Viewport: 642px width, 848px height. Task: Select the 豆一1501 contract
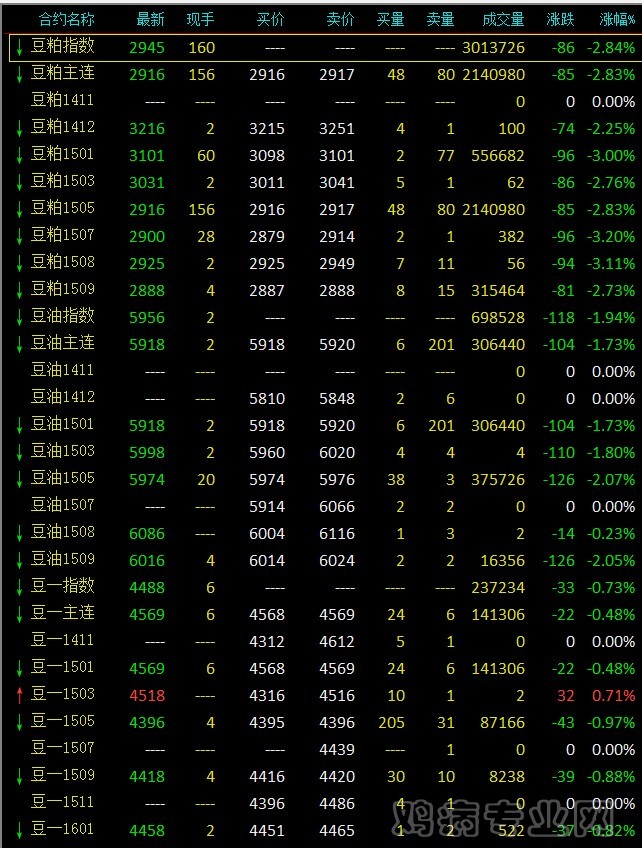click(x=62, y=668)
